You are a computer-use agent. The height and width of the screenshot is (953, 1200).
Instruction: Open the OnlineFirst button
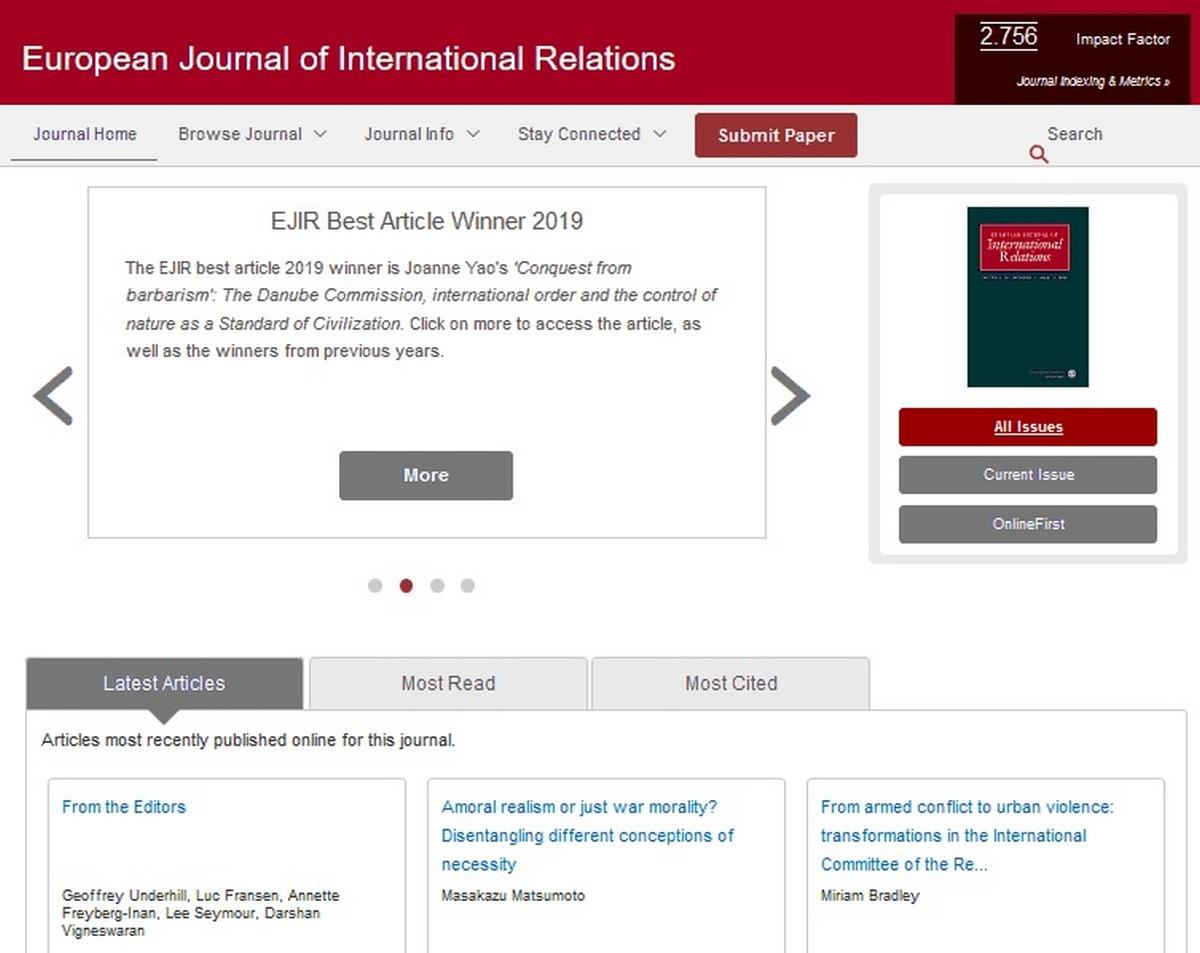(1028, 524)
